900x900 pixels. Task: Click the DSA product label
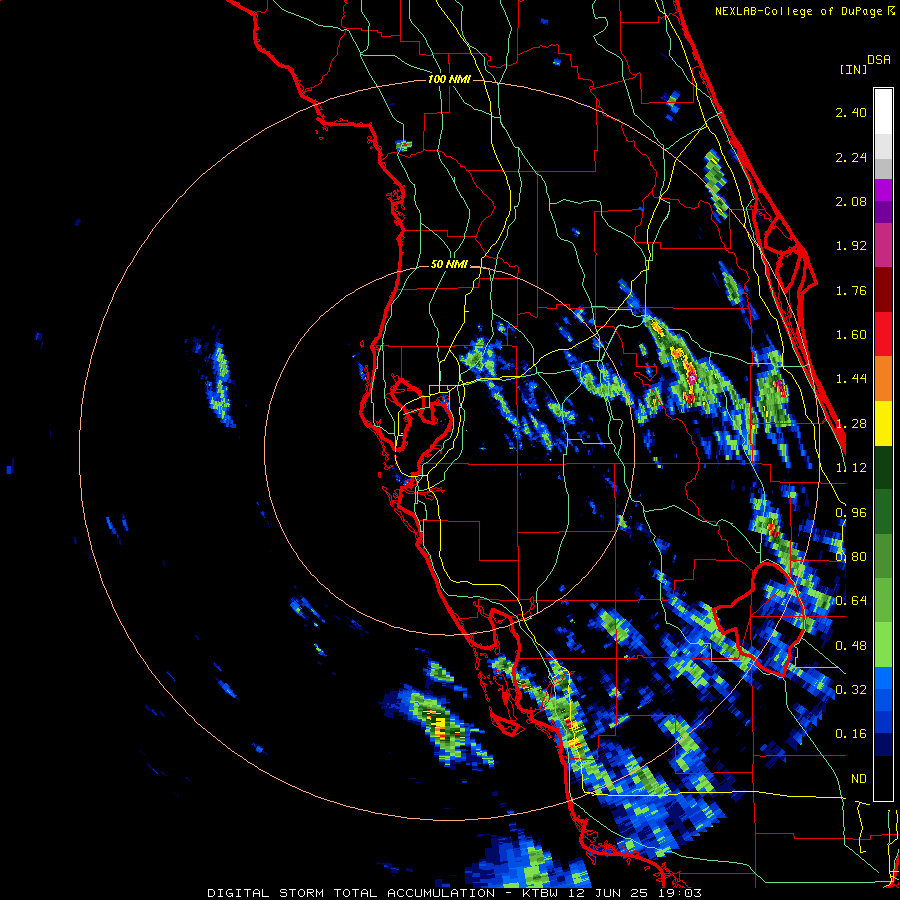tap(879, 60)
